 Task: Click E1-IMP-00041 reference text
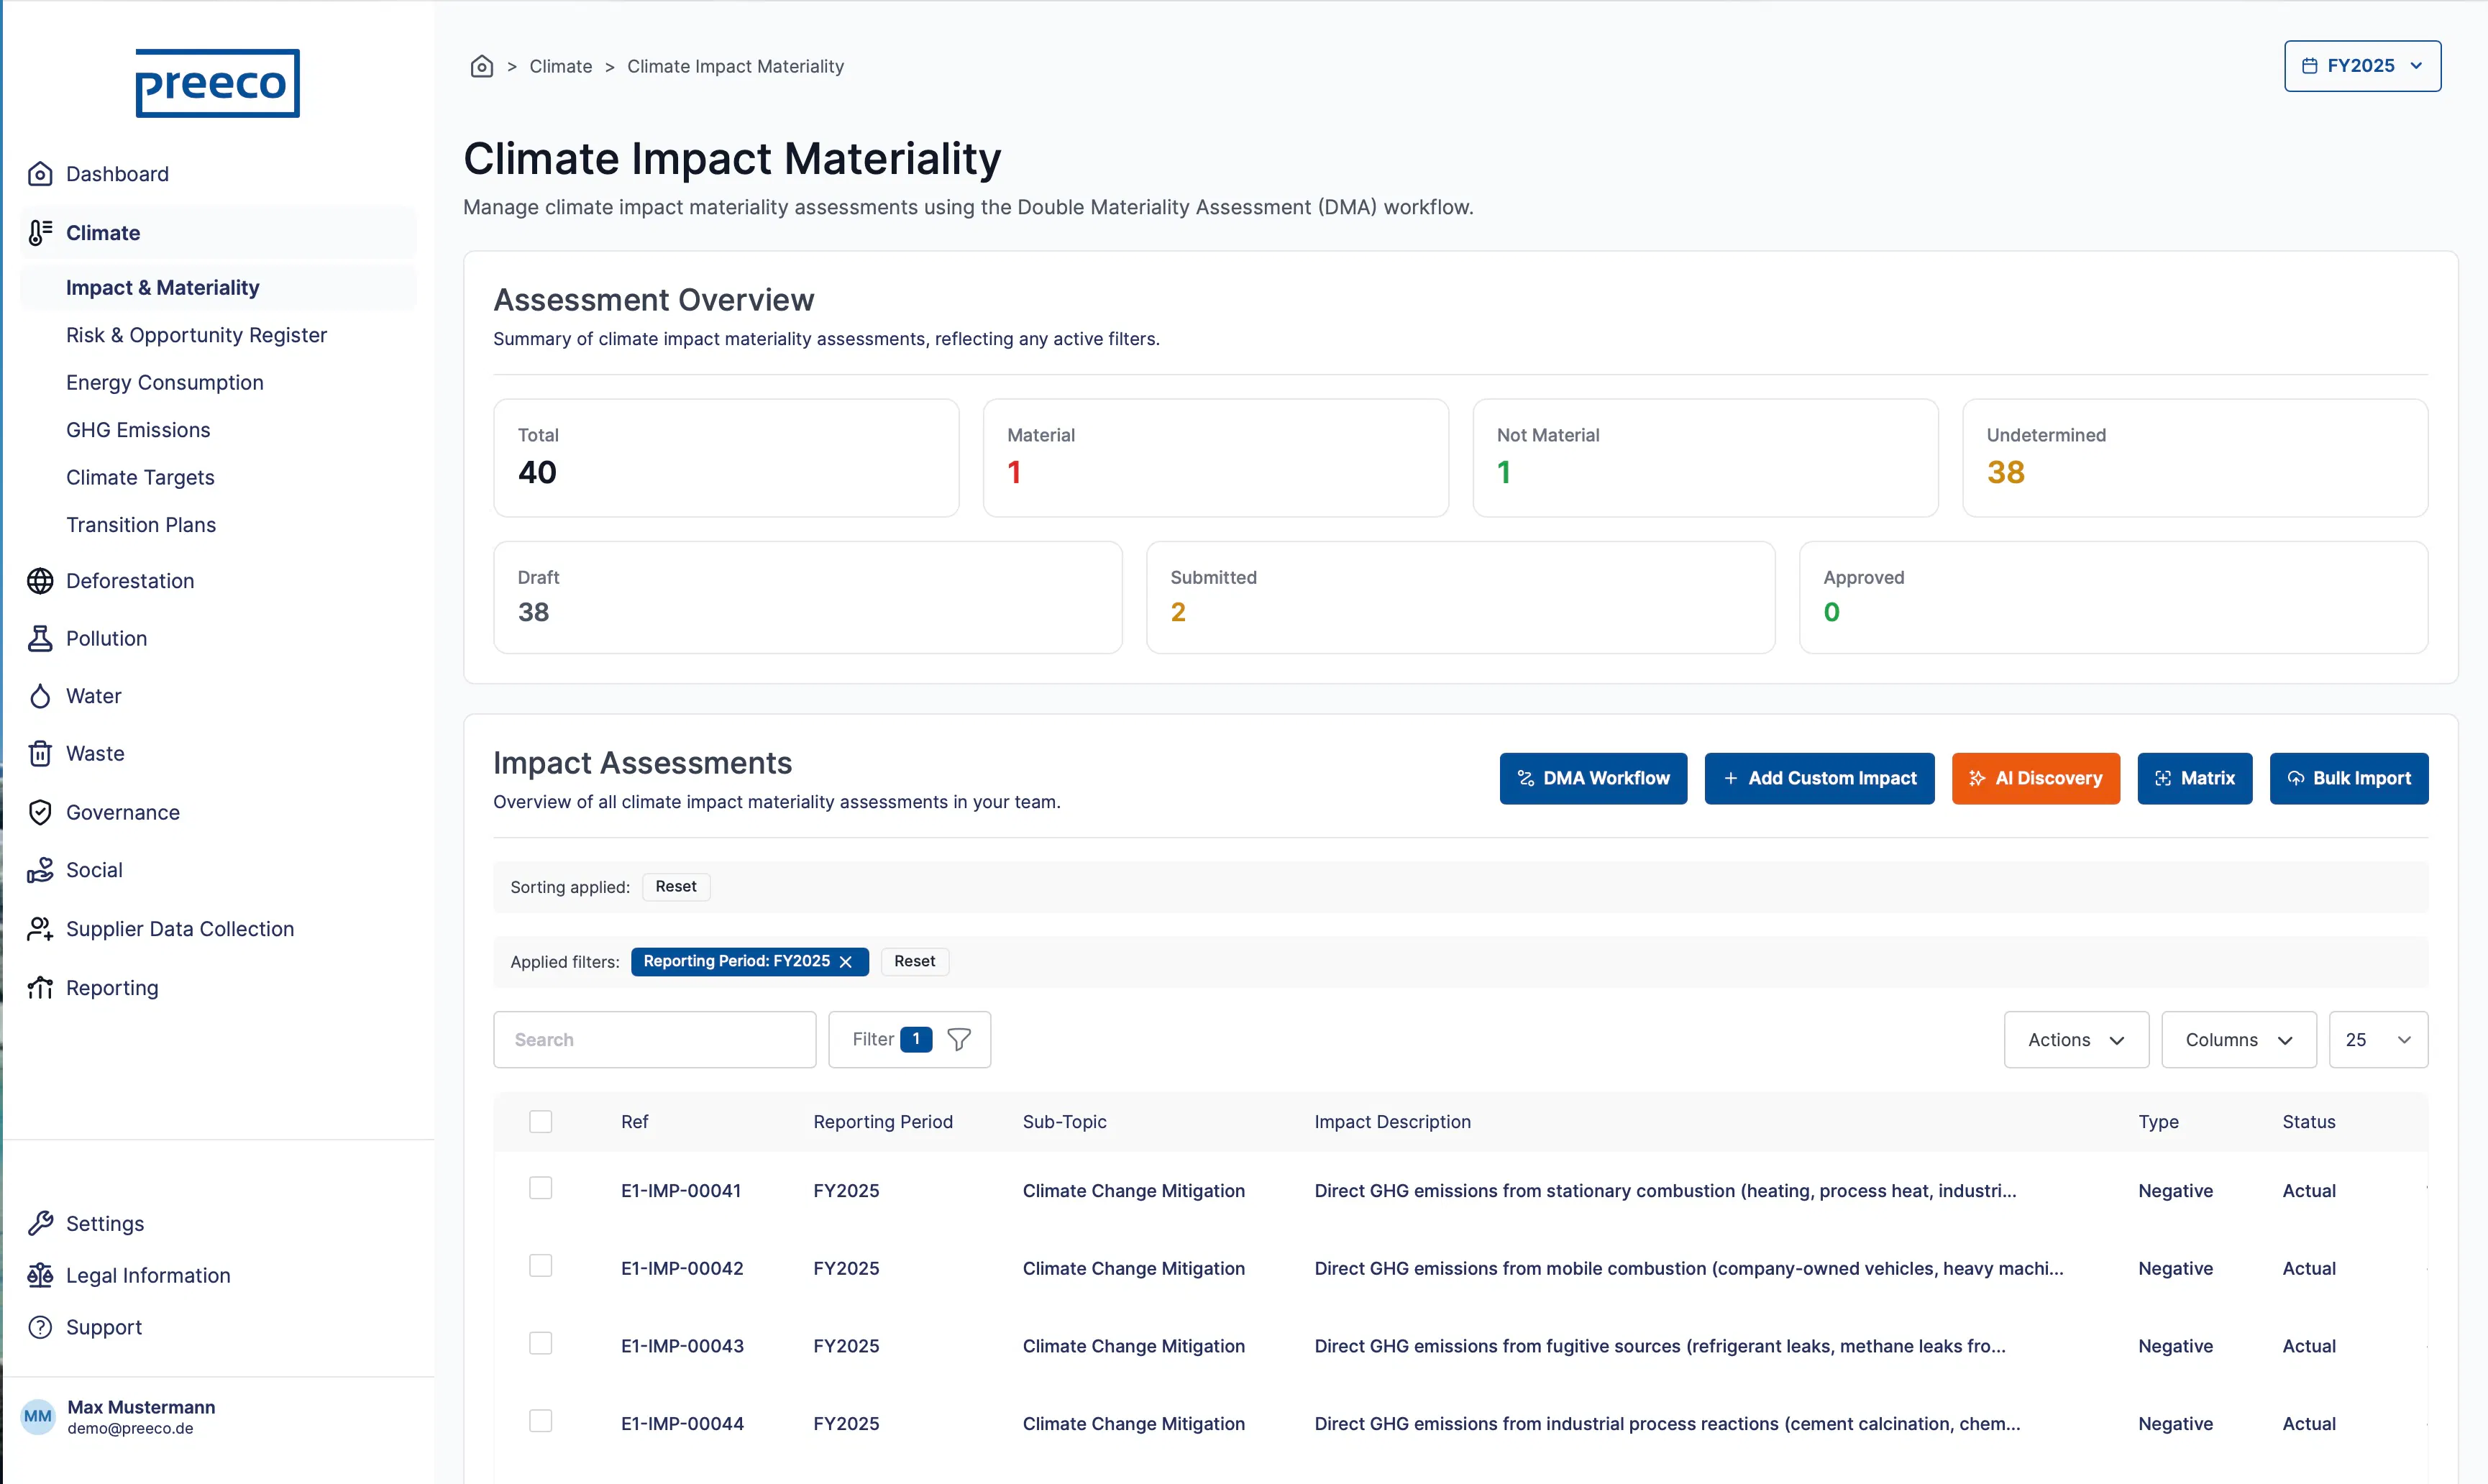[681, 1191]
